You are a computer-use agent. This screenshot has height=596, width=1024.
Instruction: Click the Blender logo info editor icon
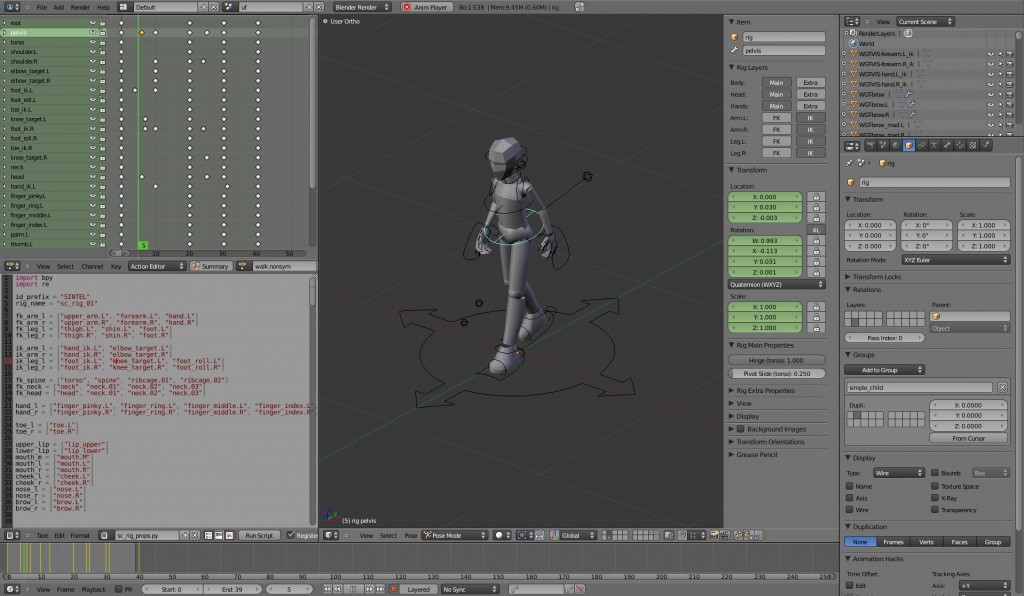pos(9,6)
